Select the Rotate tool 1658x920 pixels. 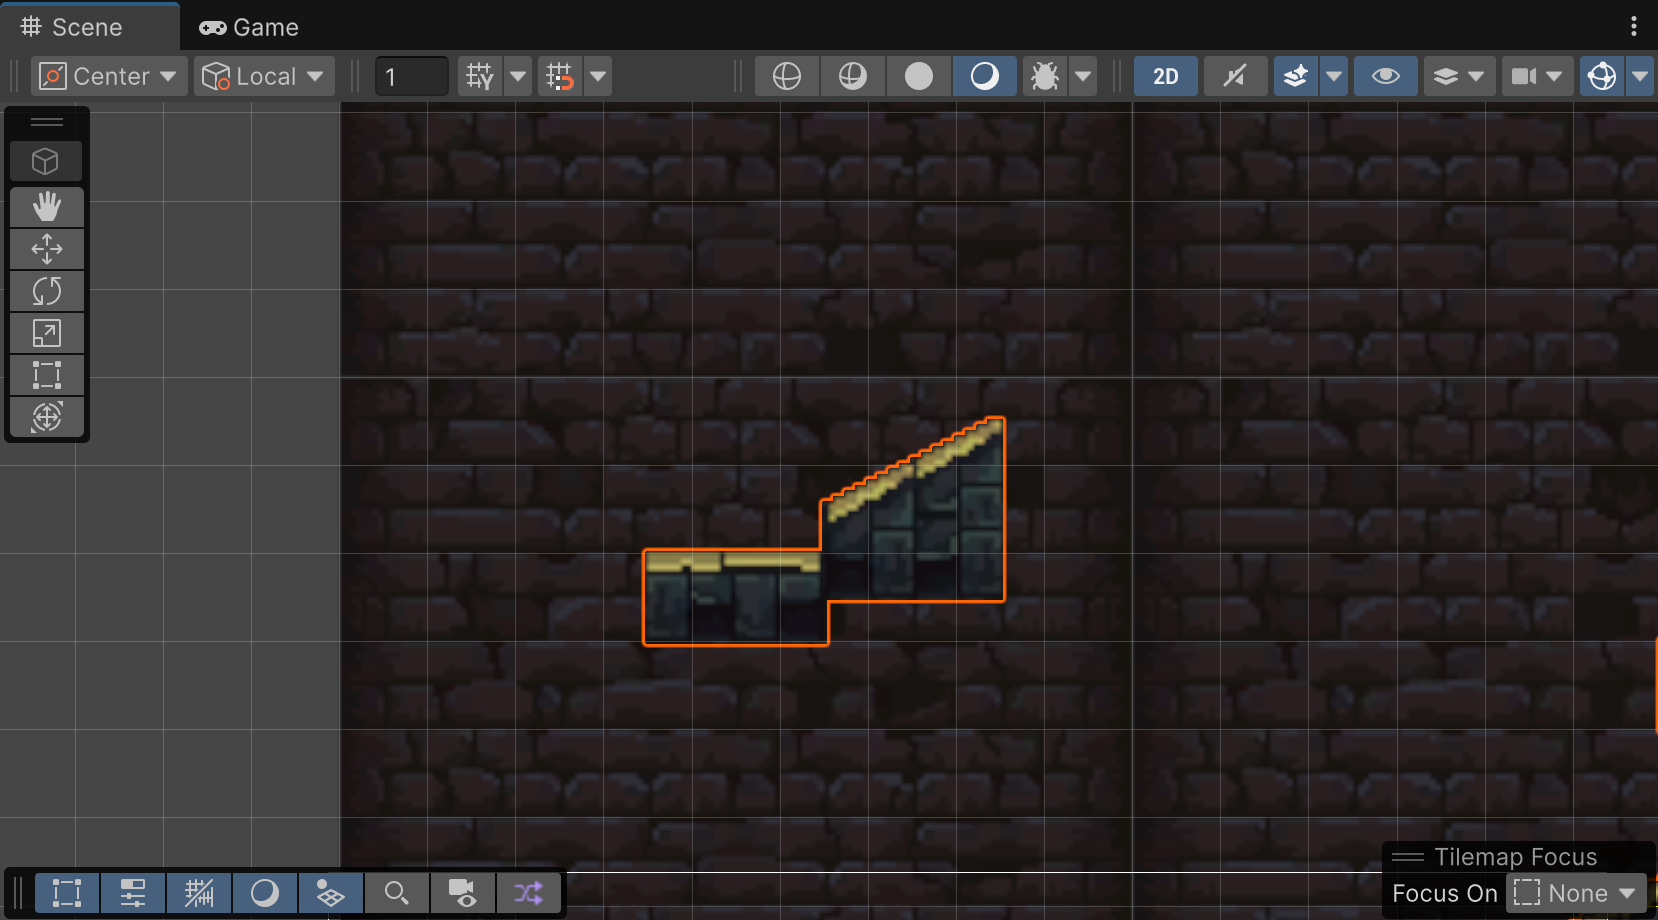click(47, 291)
